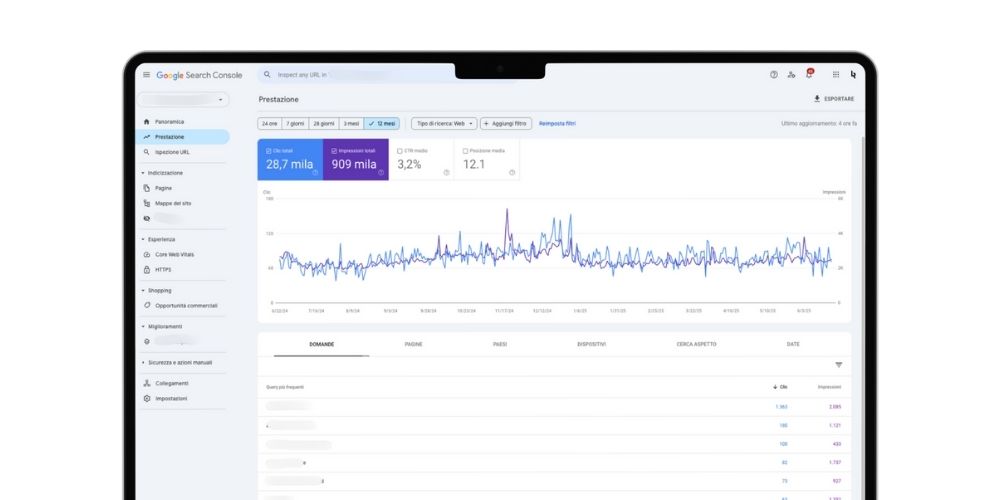
Task: Select the 3 mesi date range
Action: click(351, 124)
